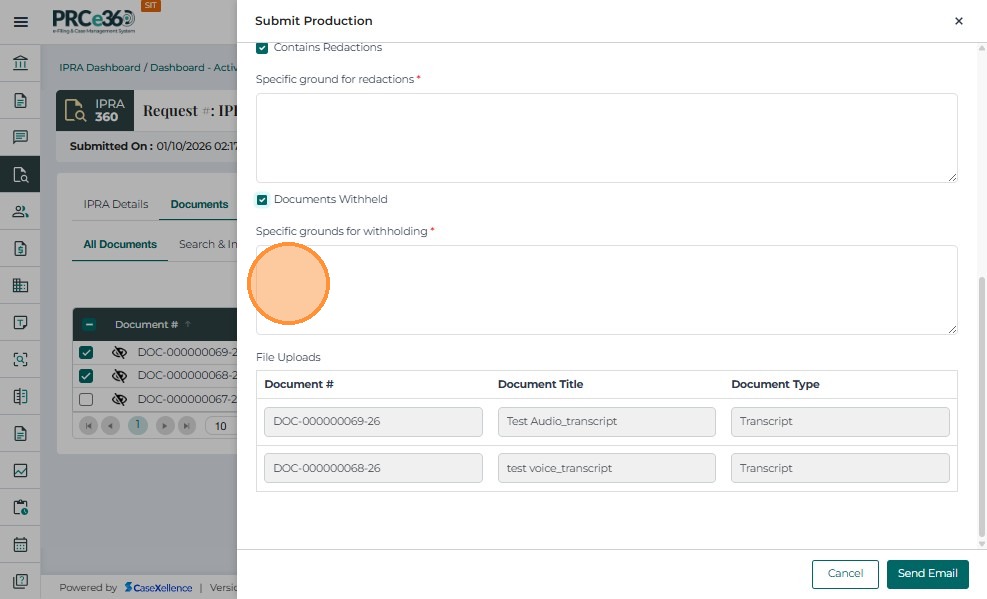Open the chat messages sidebar icon
Viewport: 987px width, 599px height.
pos(20,137)
